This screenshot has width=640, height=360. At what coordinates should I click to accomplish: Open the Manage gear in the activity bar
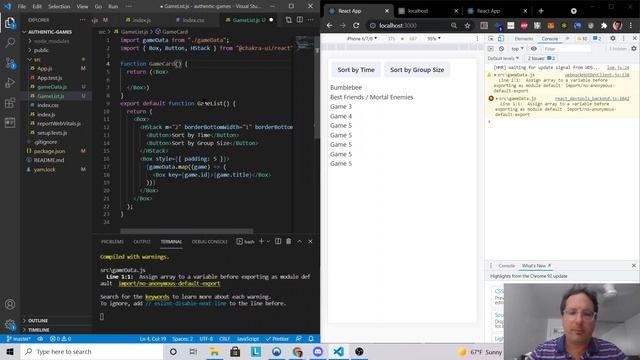(x=10, y=324)
